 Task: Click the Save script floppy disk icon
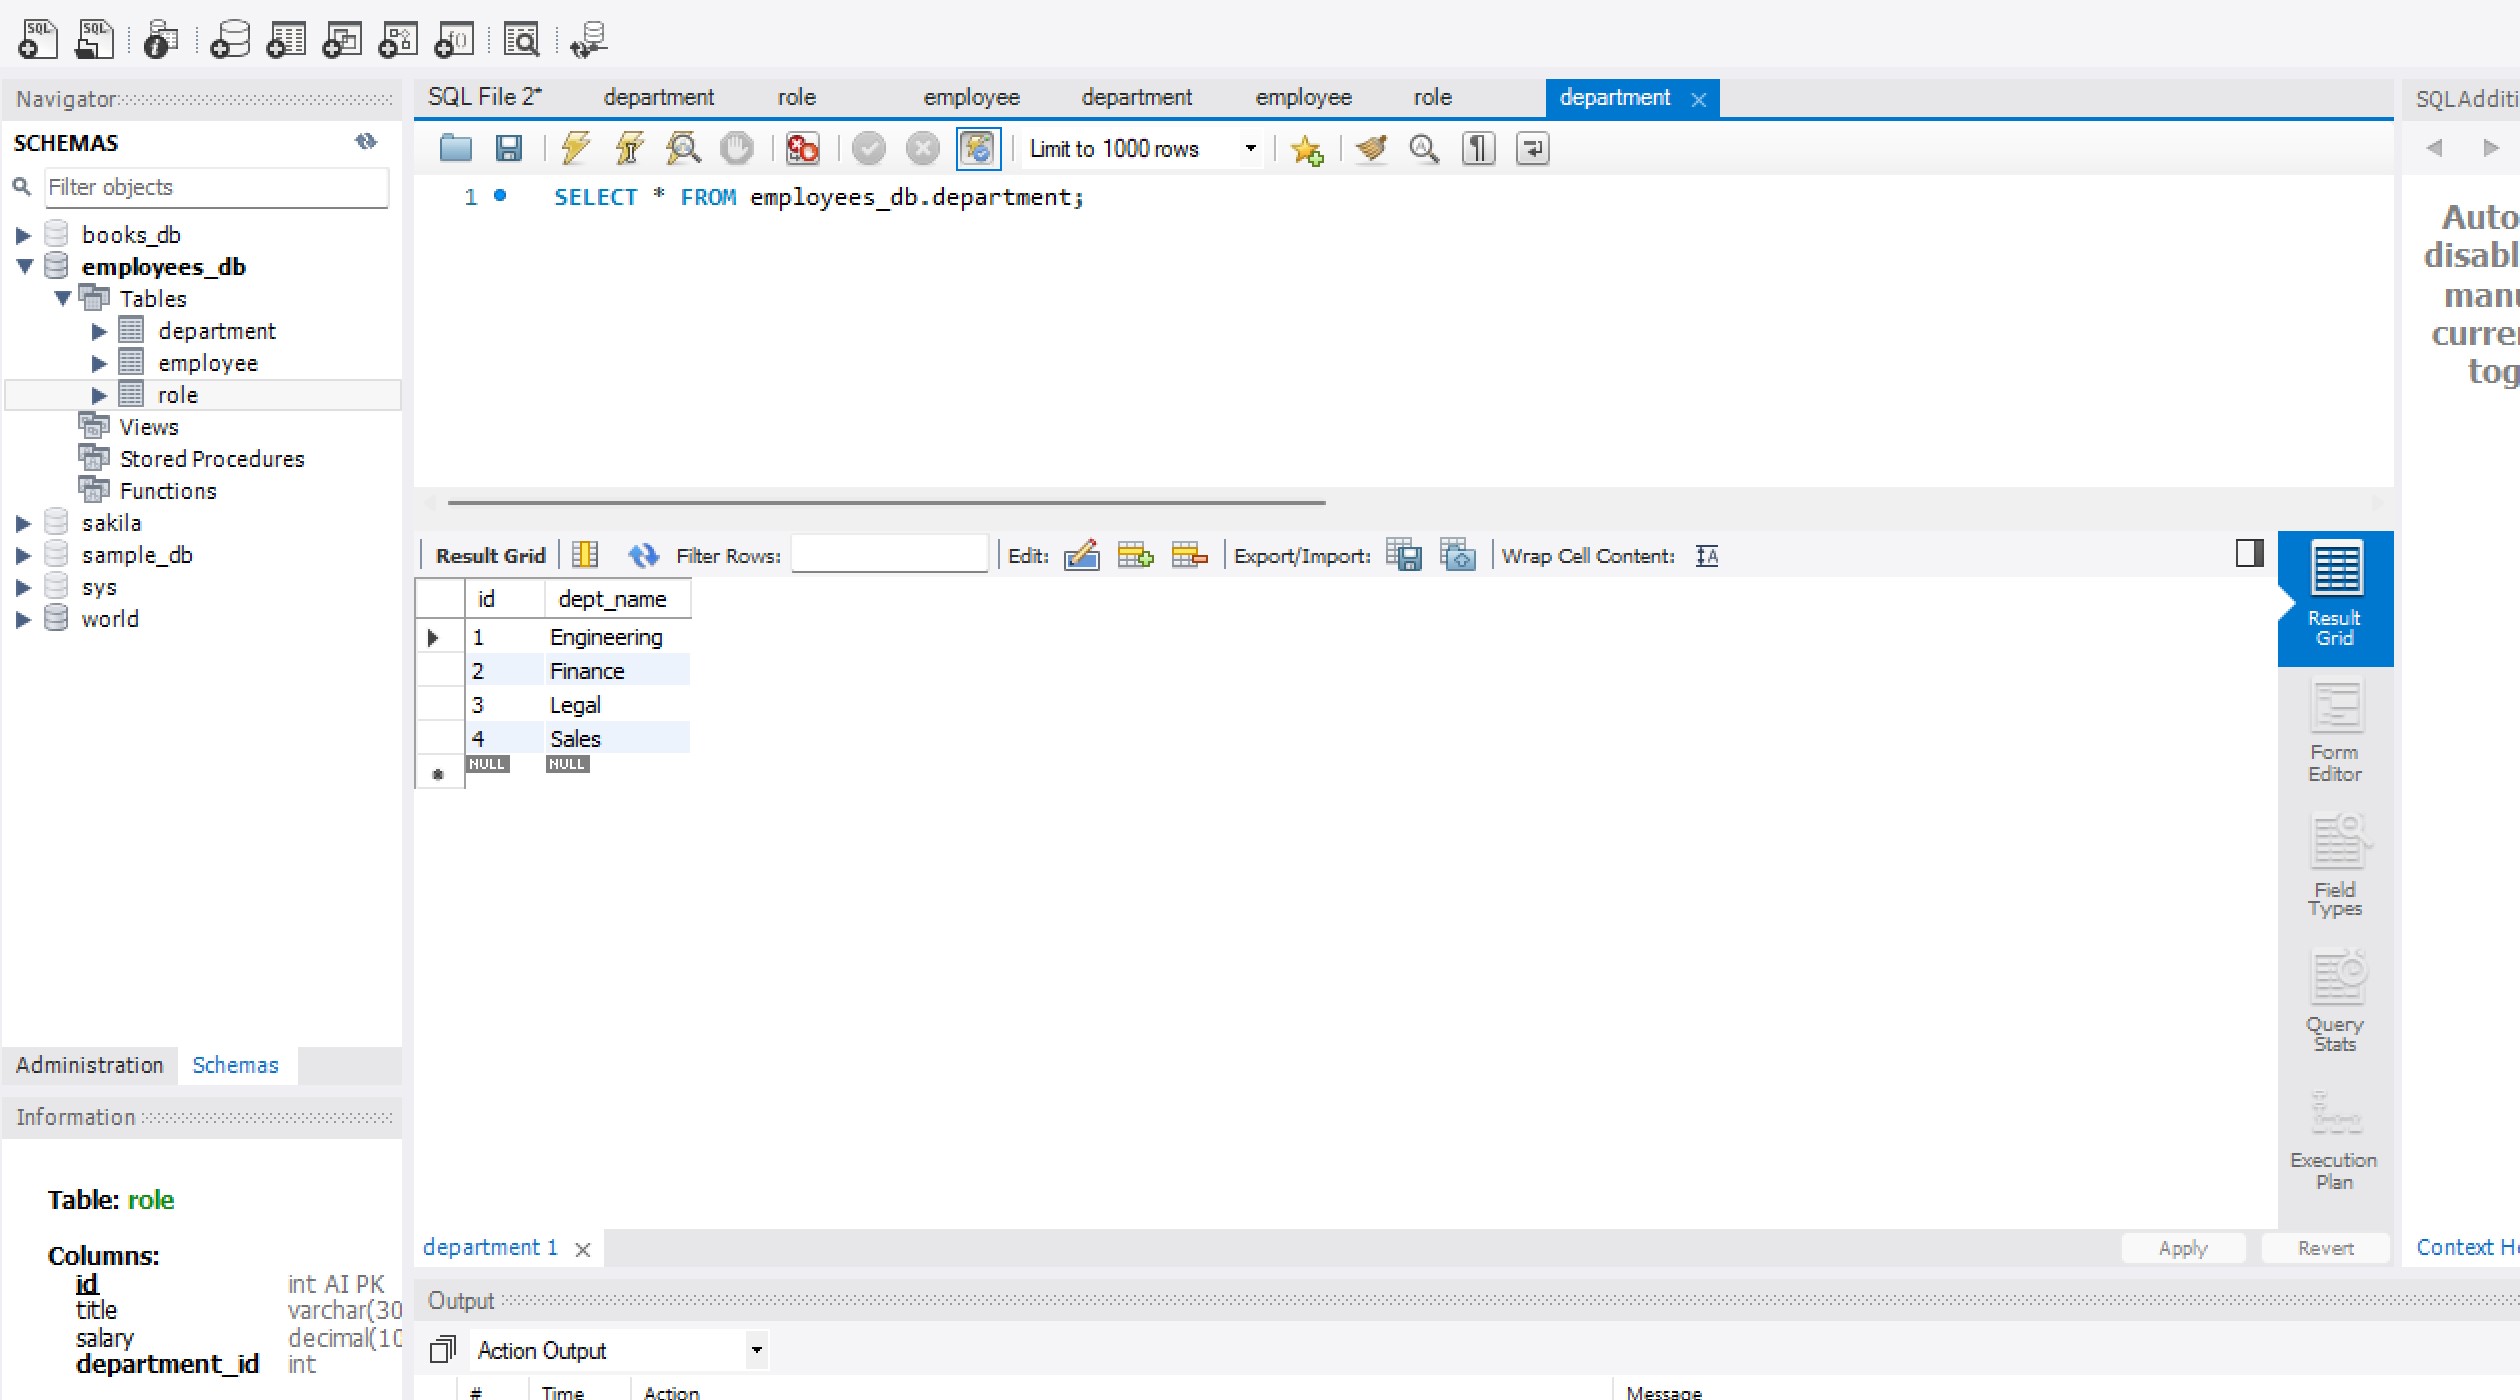pyautogui.click(x=509, y=149)
